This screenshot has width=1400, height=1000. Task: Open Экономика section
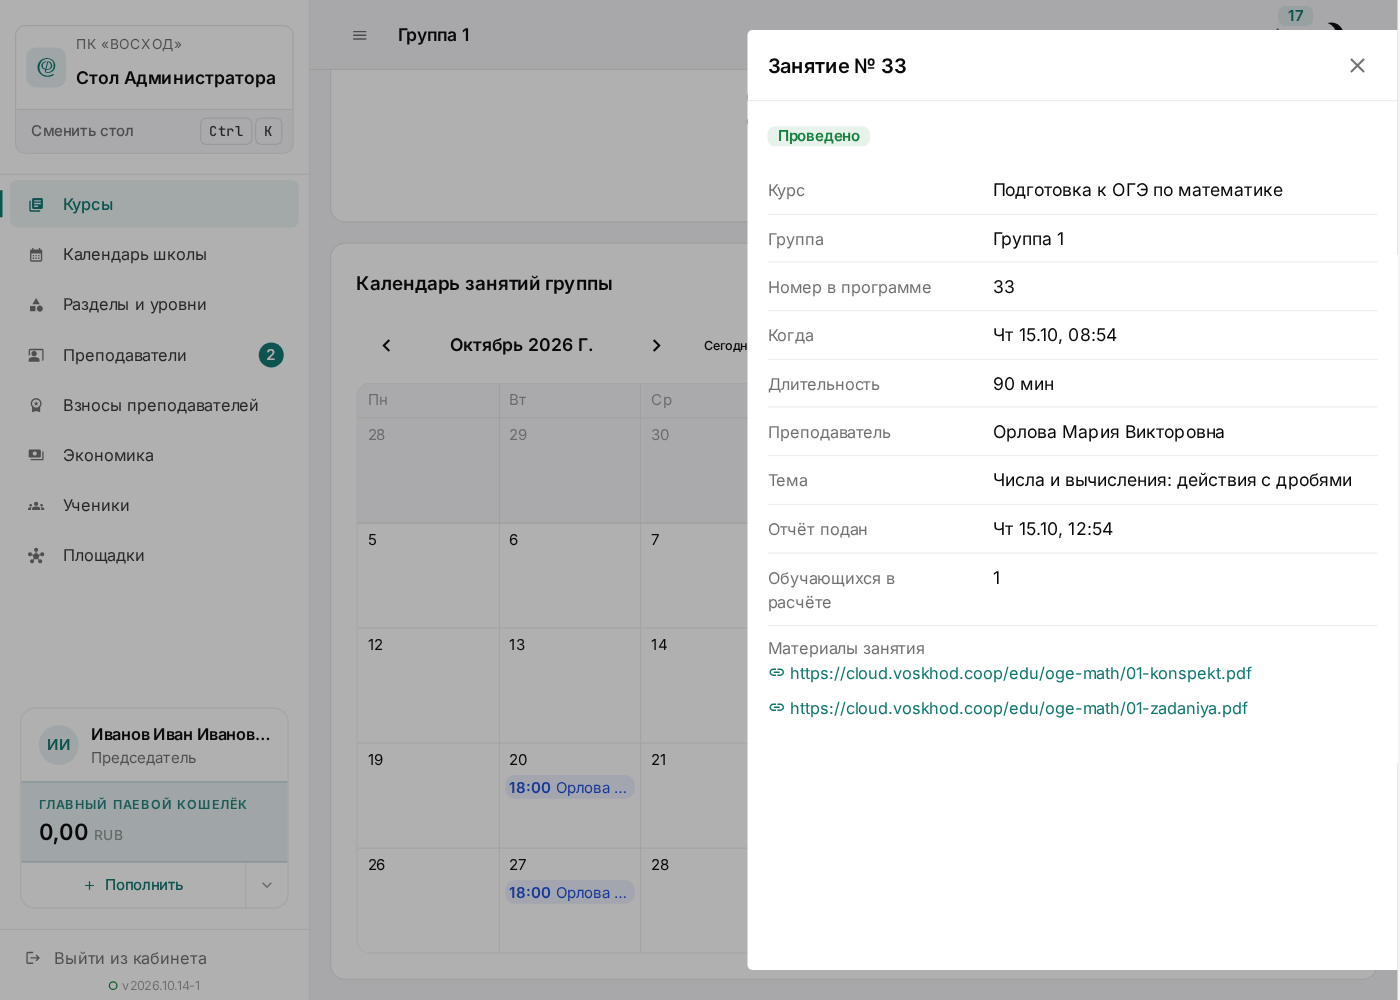(154, 455)
